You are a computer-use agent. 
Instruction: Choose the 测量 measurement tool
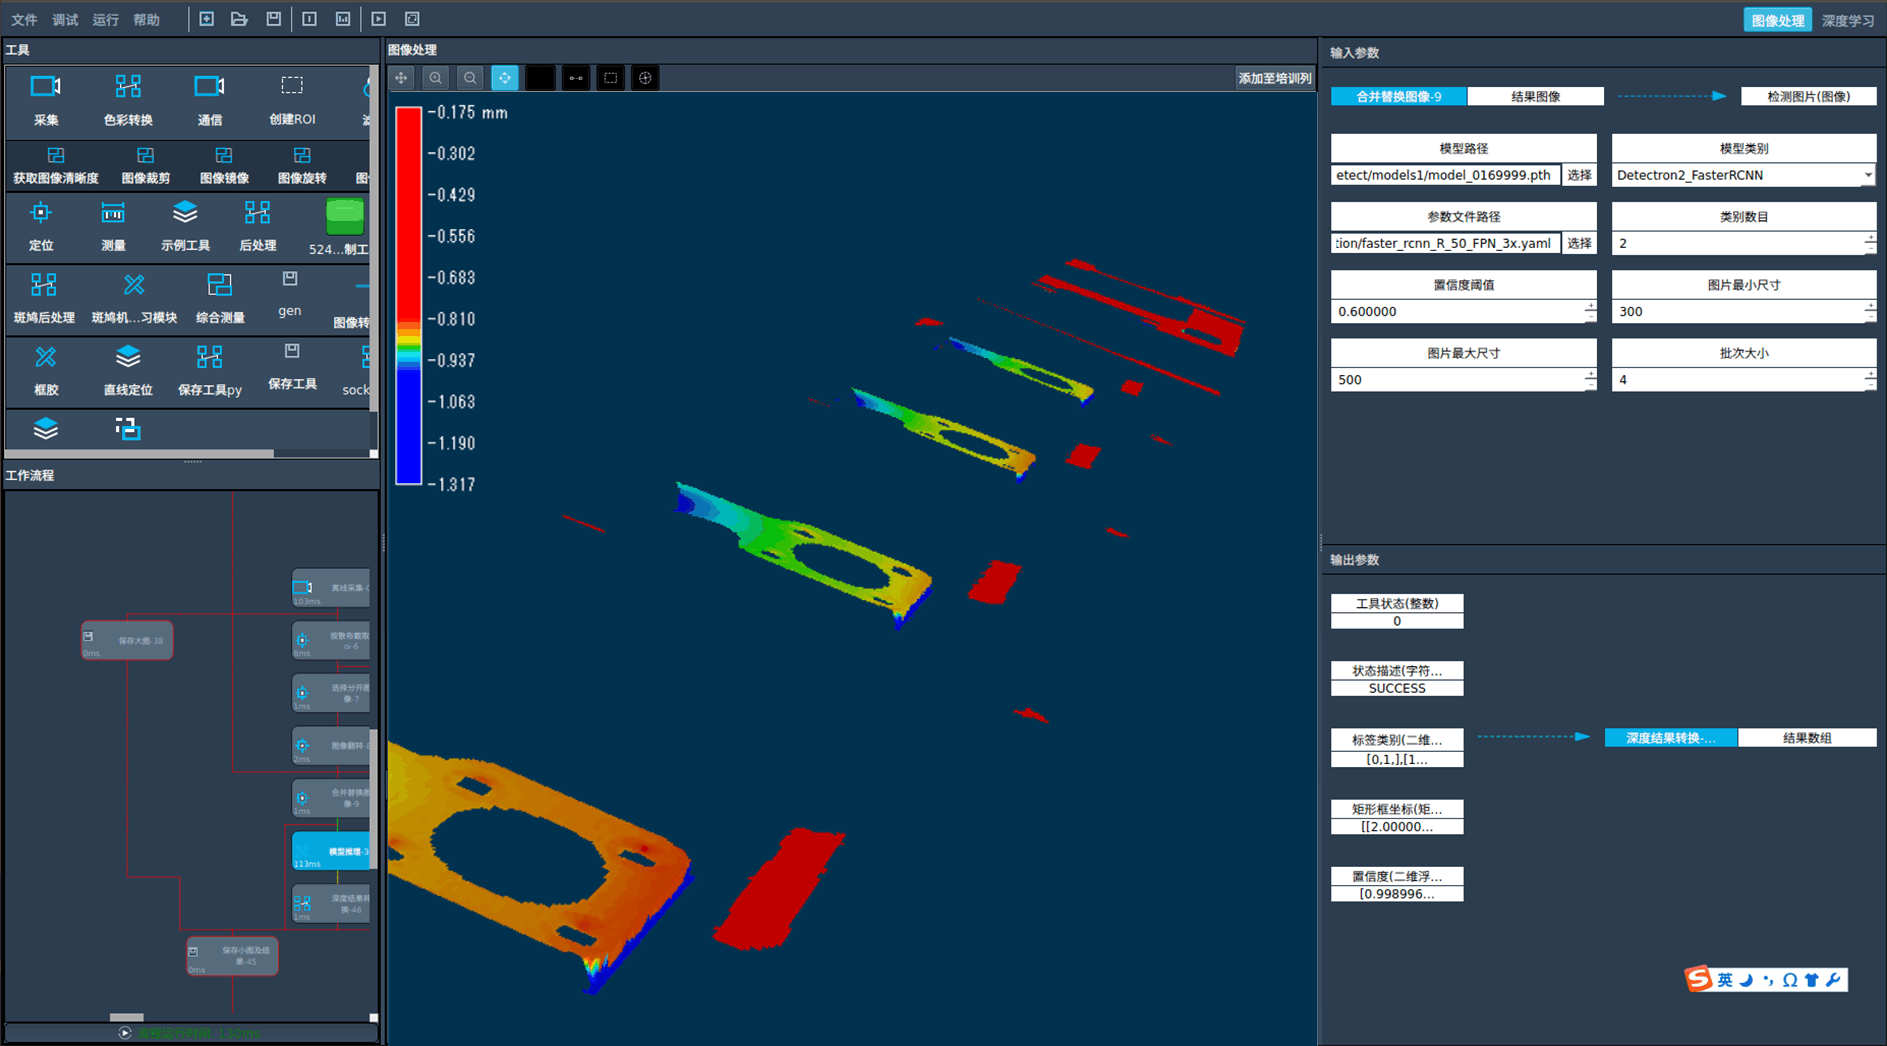tap(113, 225)
